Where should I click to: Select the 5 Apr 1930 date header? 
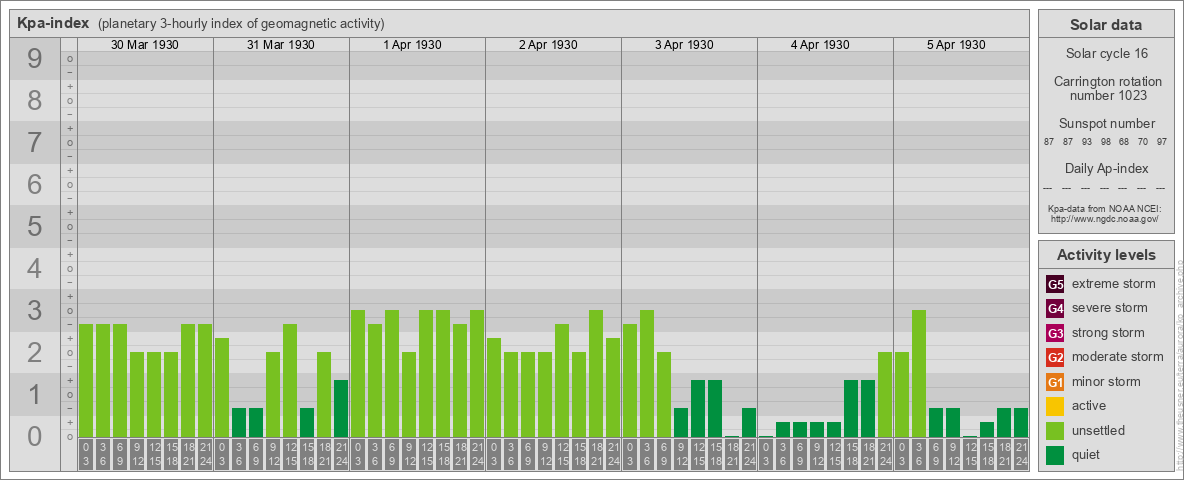[x=956, y=45]
